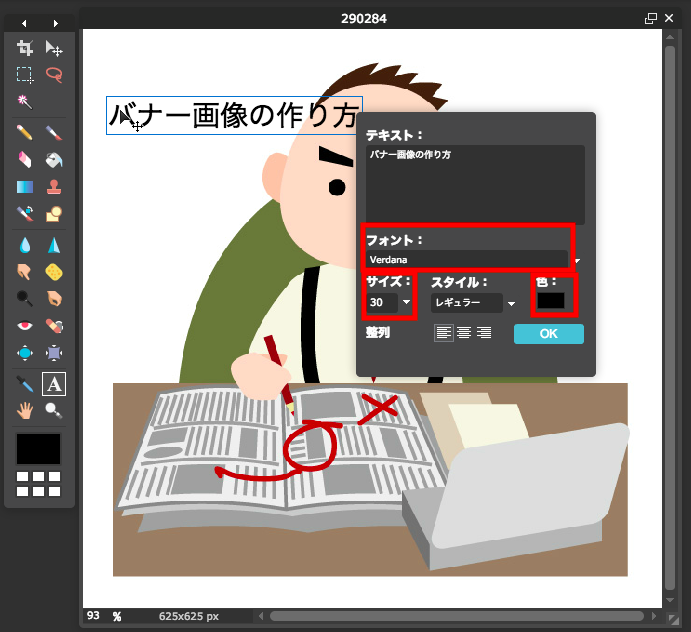Maximize the 290284 image window

tap(650, 19)
